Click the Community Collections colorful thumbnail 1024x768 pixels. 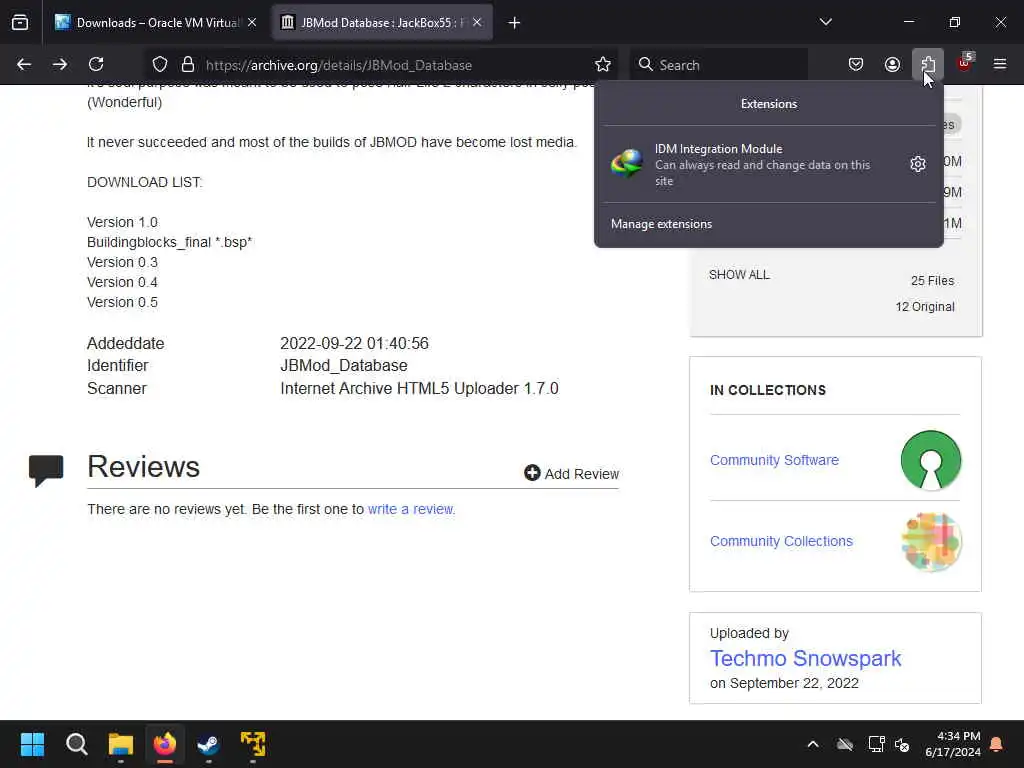tap(931, 541)
